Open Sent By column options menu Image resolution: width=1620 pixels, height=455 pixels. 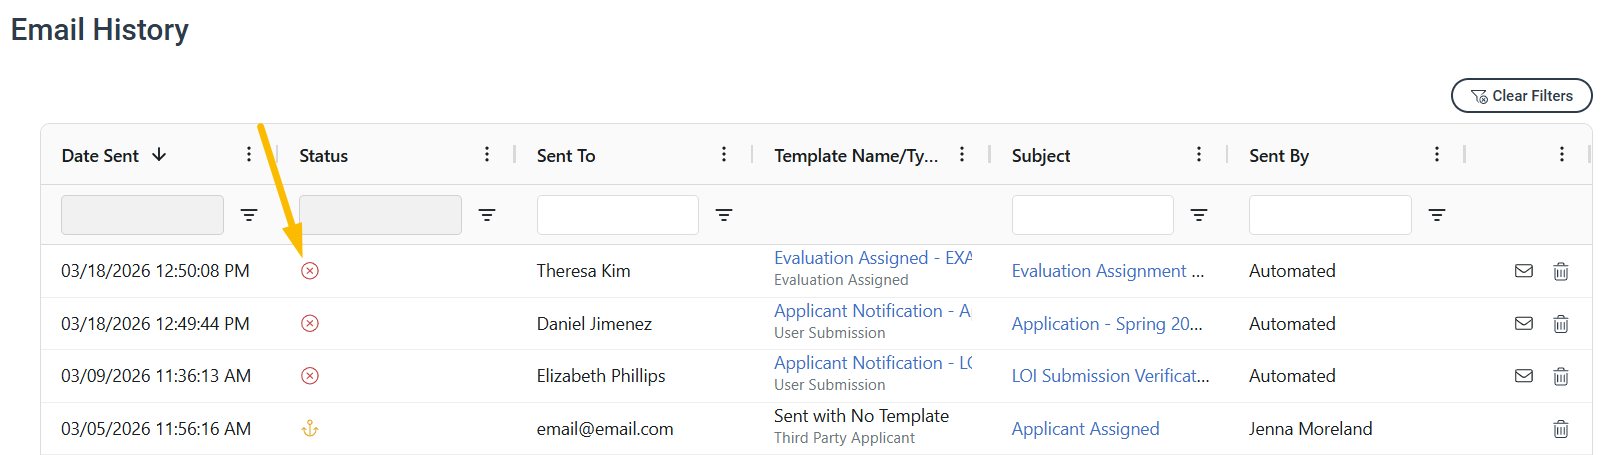[x=1437, y=154]
